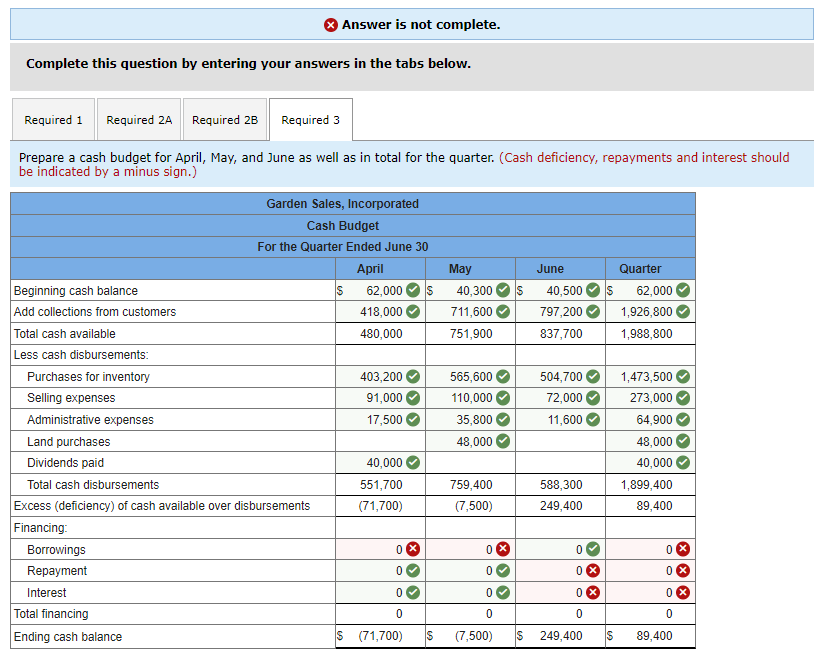Click red X icon in April Borrowings
This screenshot has height=656, width=818.
point(413,549)
